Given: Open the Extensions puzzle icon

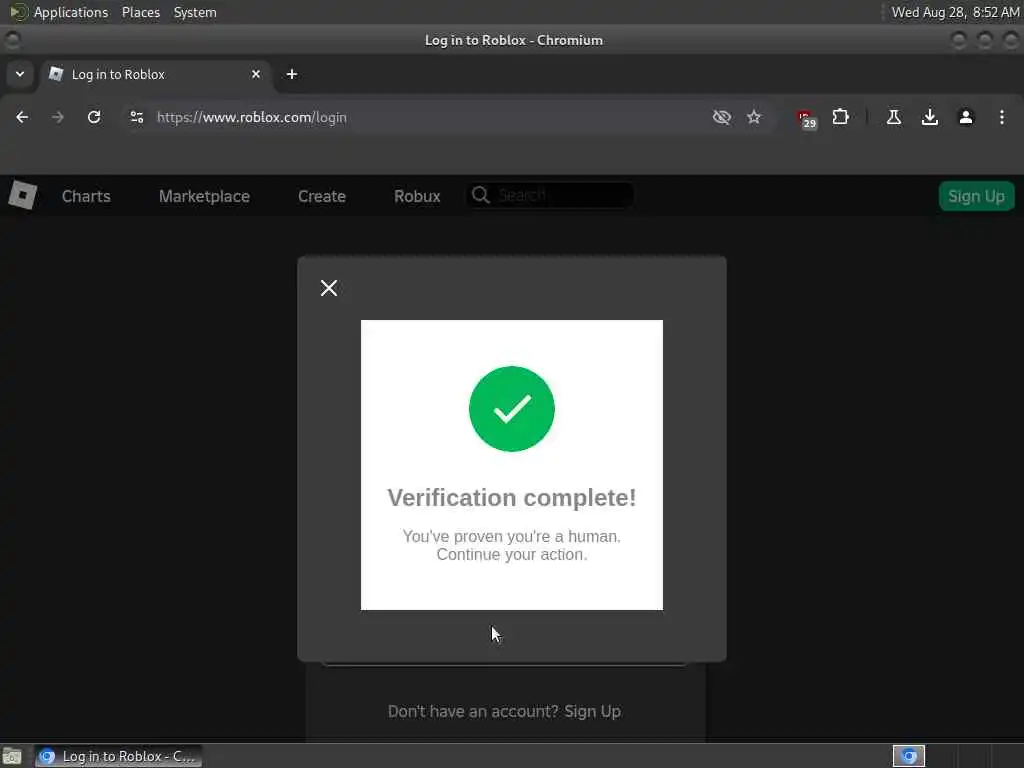Looking at the screenshot, I should [840, 118].
